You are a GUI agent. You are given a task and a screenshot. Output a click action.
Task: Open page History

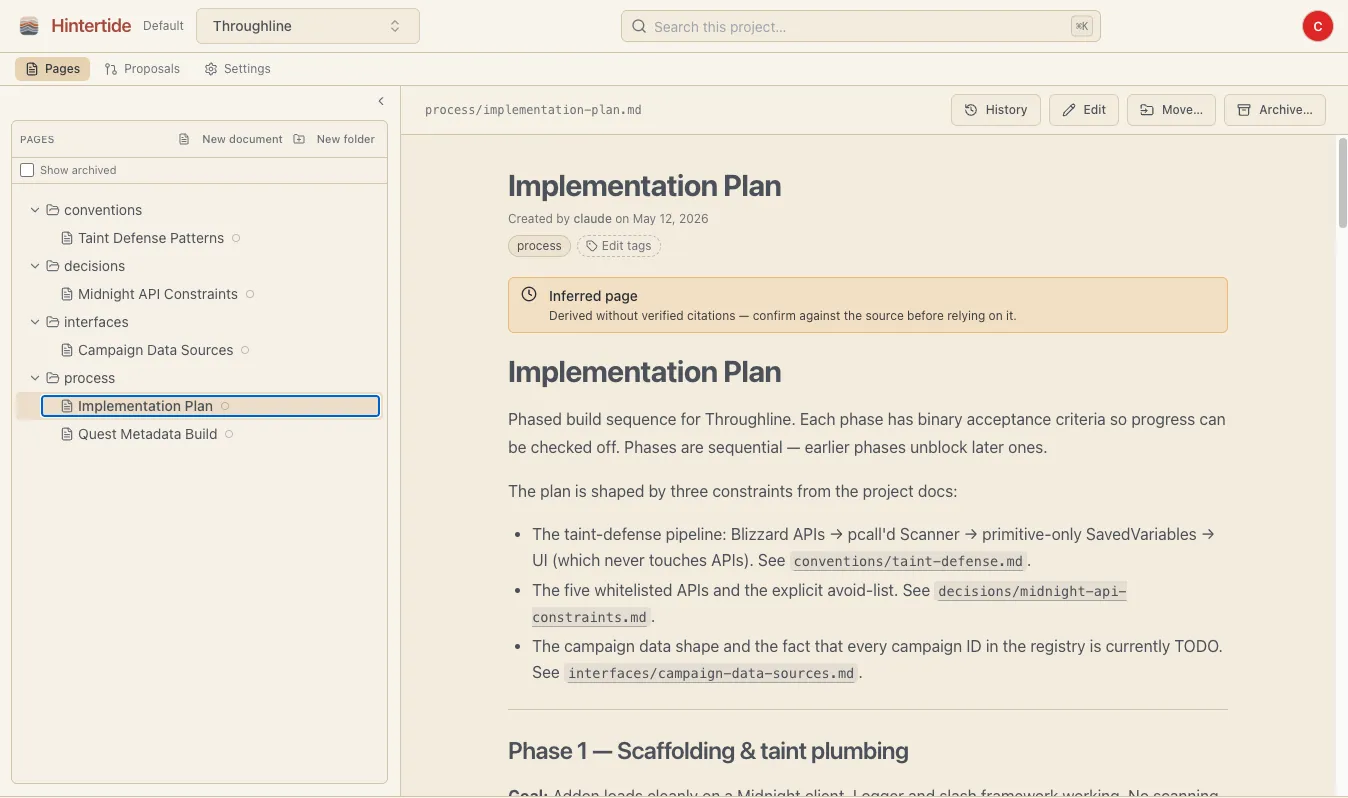coord(996,110)
